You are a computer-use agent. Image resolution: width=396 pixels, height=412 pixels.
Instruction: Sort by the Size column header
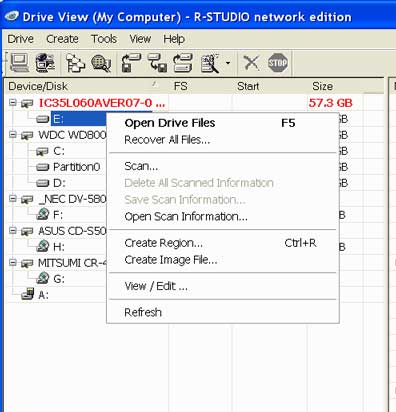coord(334,86)
